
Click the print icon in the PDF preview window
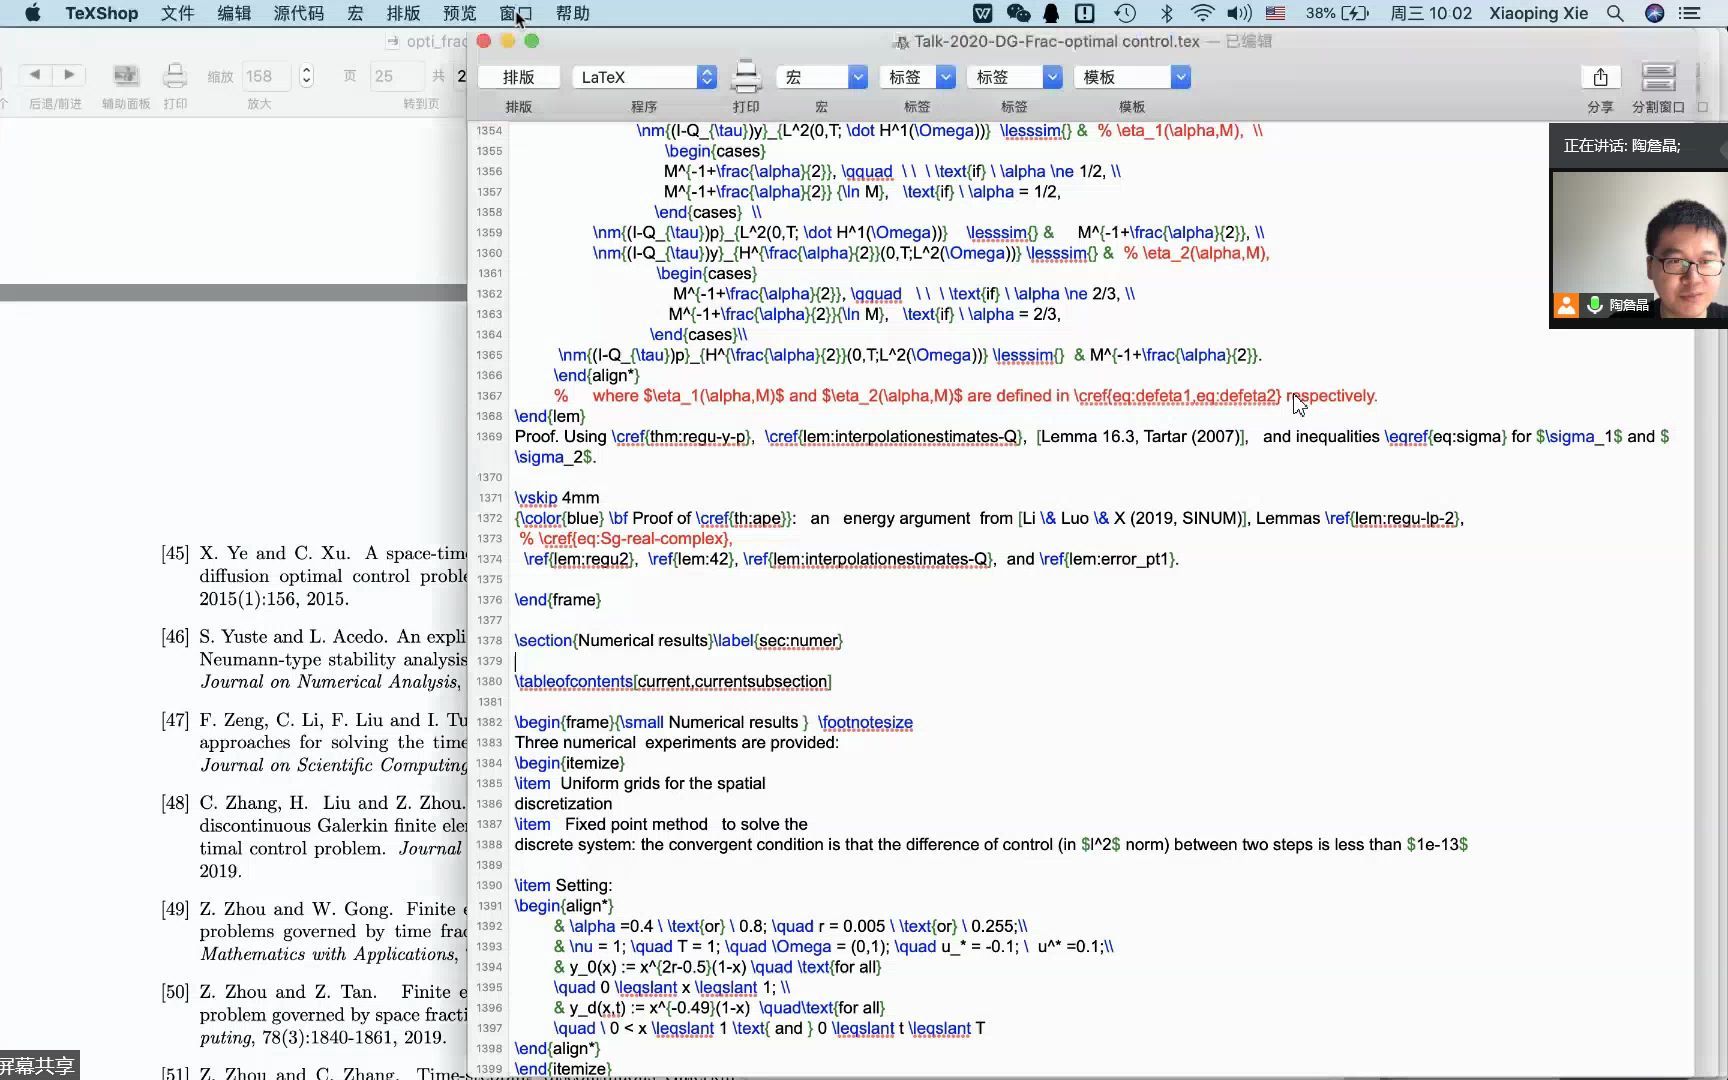(175, 76)
